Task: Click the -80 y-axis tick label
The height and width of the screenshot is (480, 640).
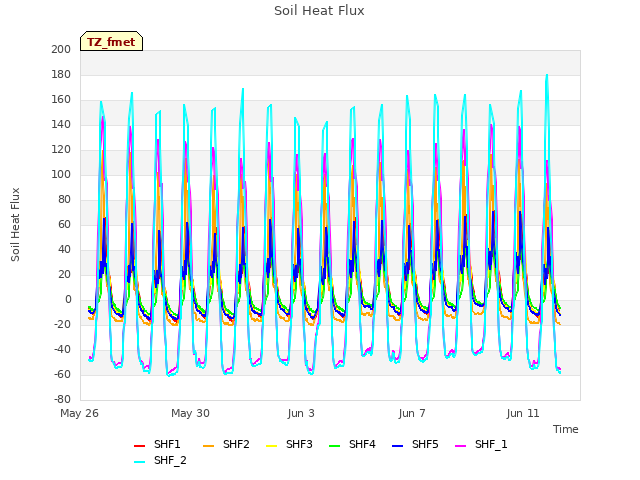Action: point(62,400)
